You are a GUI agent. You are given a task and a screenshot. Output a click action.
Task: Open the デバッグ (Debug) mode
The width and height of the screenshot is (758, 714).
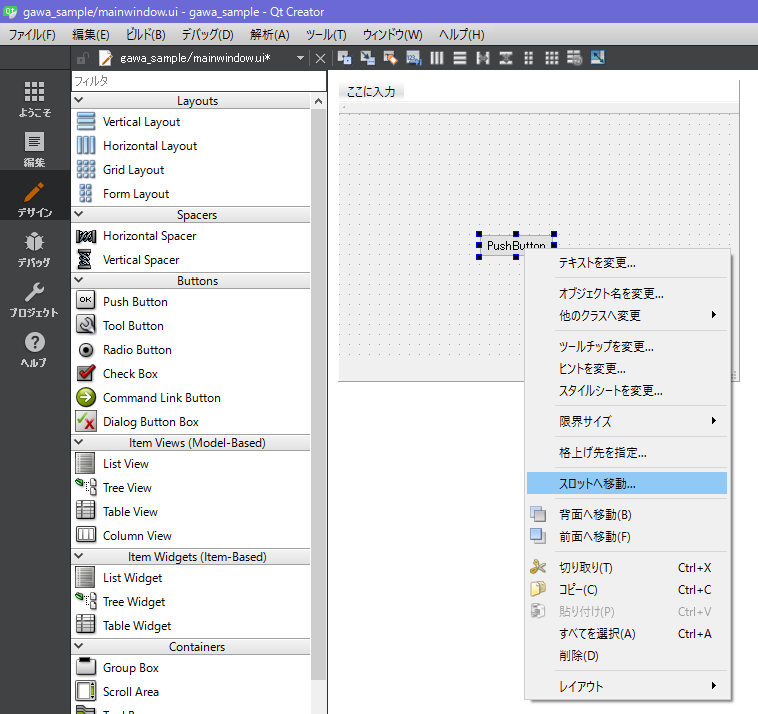point(34,249)
